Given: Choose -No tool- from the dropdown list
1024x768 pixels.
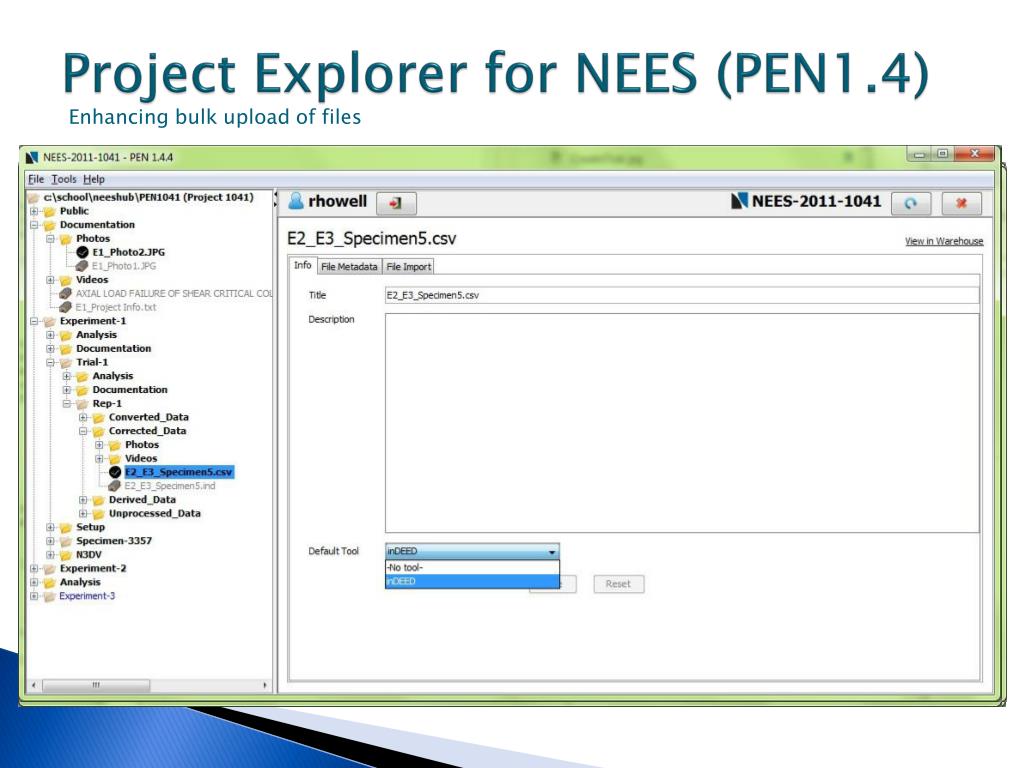Looking at the screenshot, I should (x=472, y=568).
